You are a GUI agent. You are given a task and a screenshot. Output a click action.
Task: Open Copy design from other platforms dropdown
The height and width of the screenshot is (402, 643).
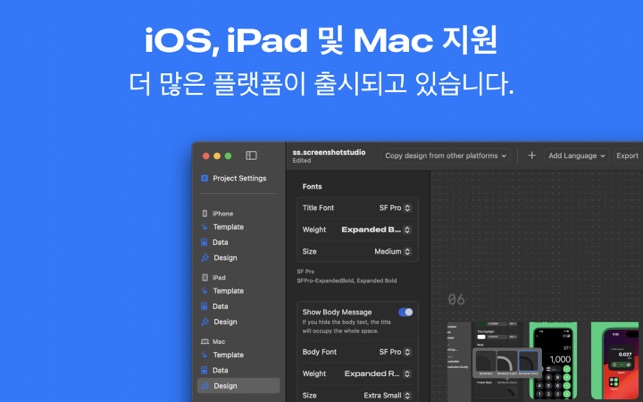(445, 155)
